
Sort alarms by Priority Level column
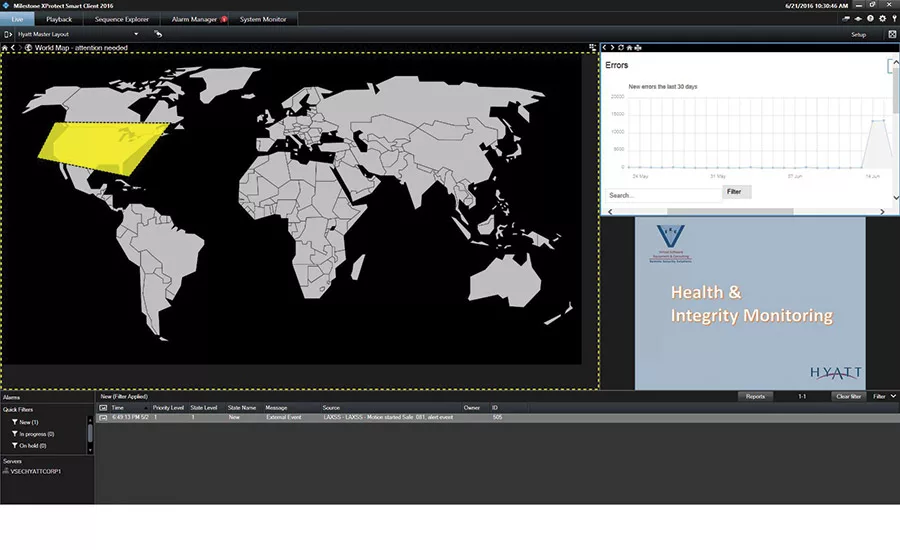168,408
